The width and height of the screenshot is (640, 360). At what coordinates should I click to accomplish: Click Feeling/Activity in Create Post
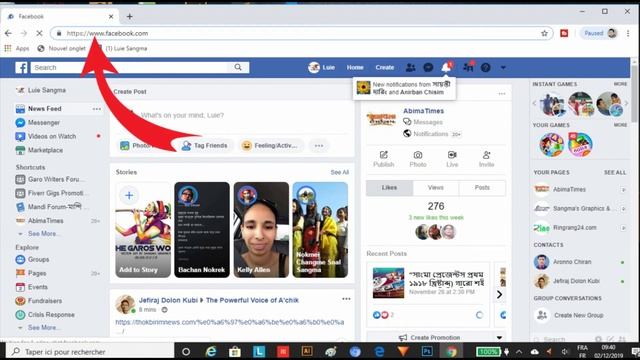[270, 146]
